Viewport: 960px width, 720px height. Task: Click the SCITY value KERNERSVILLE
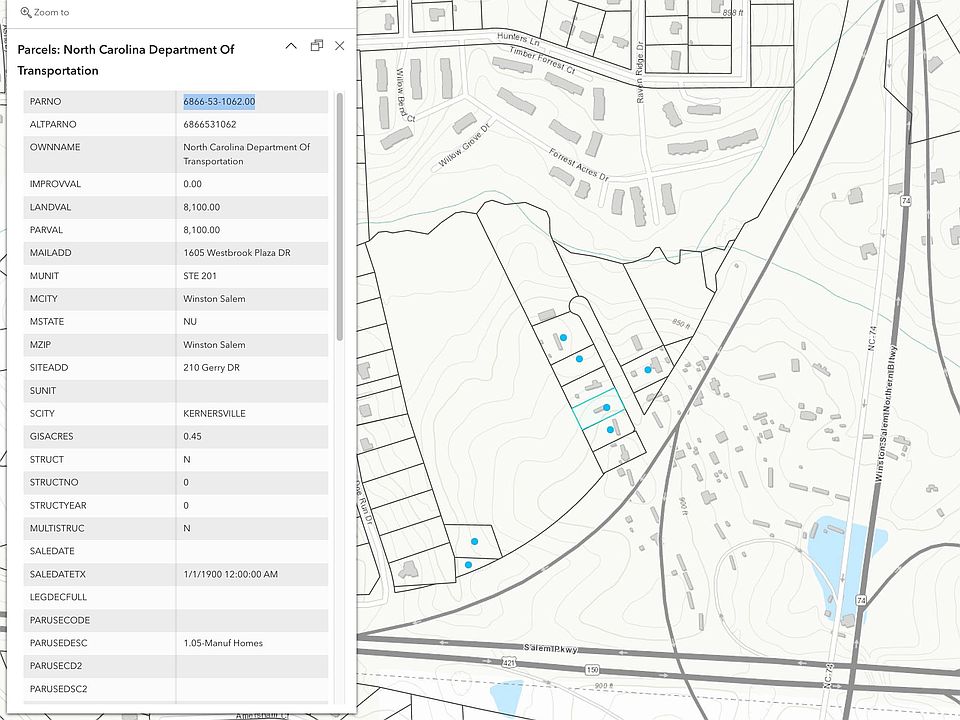214,414
